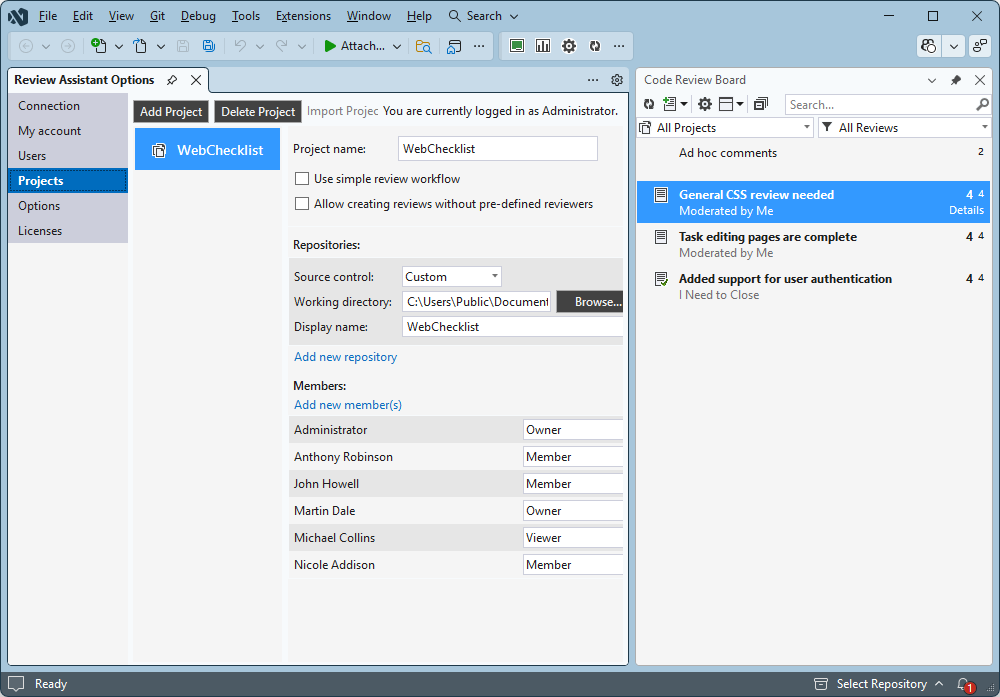Image resolution: width=1000 pixels, height=697 pixels.
Task: Change Michael Collins role Viewer dropdown
Action: click(573, 538)
